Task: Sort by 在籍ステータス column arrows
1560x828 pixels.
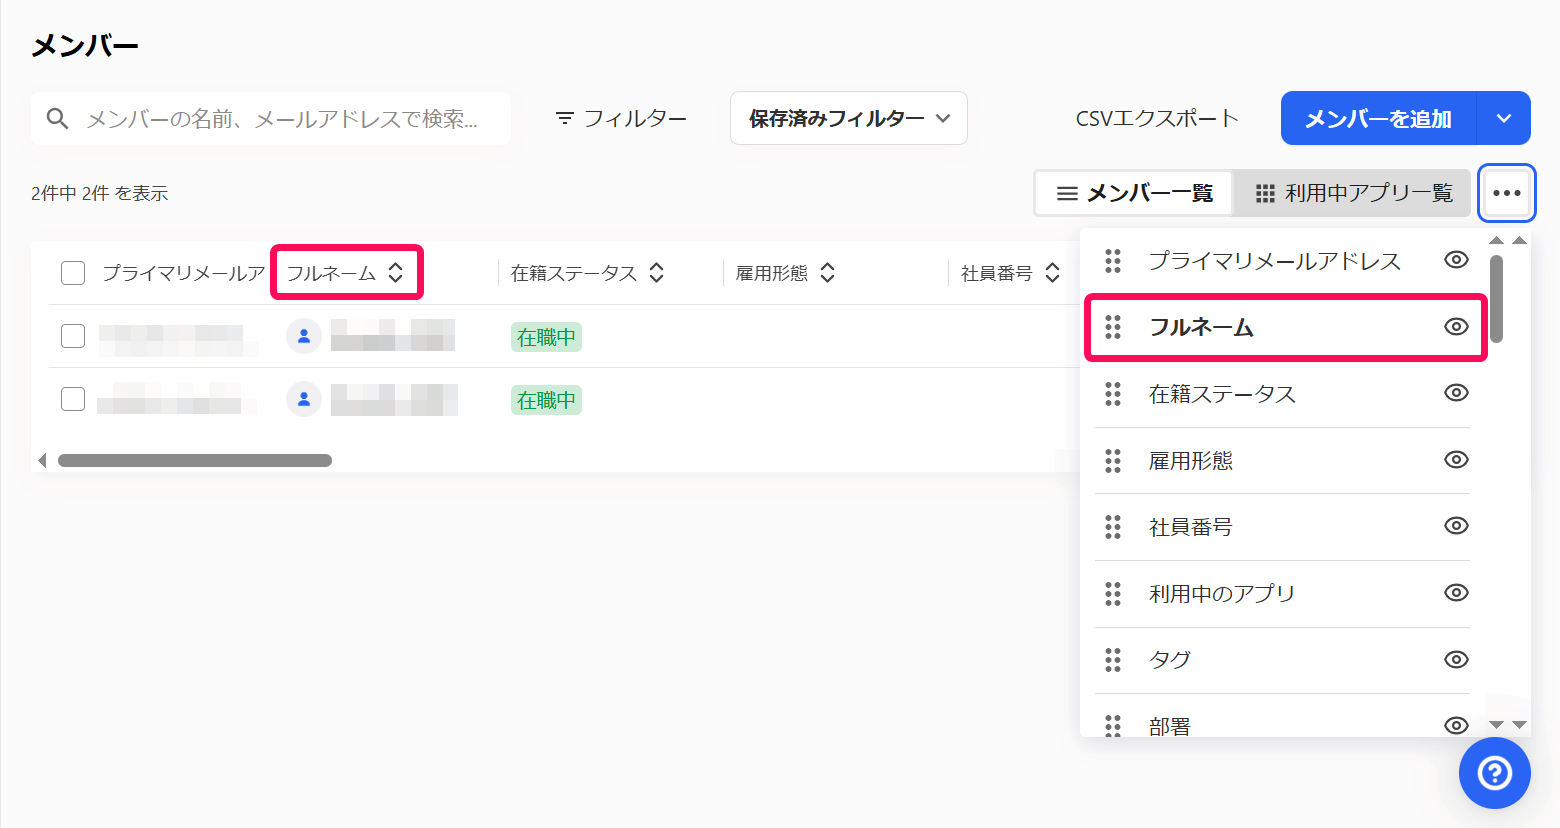Action: click(657, 273)
